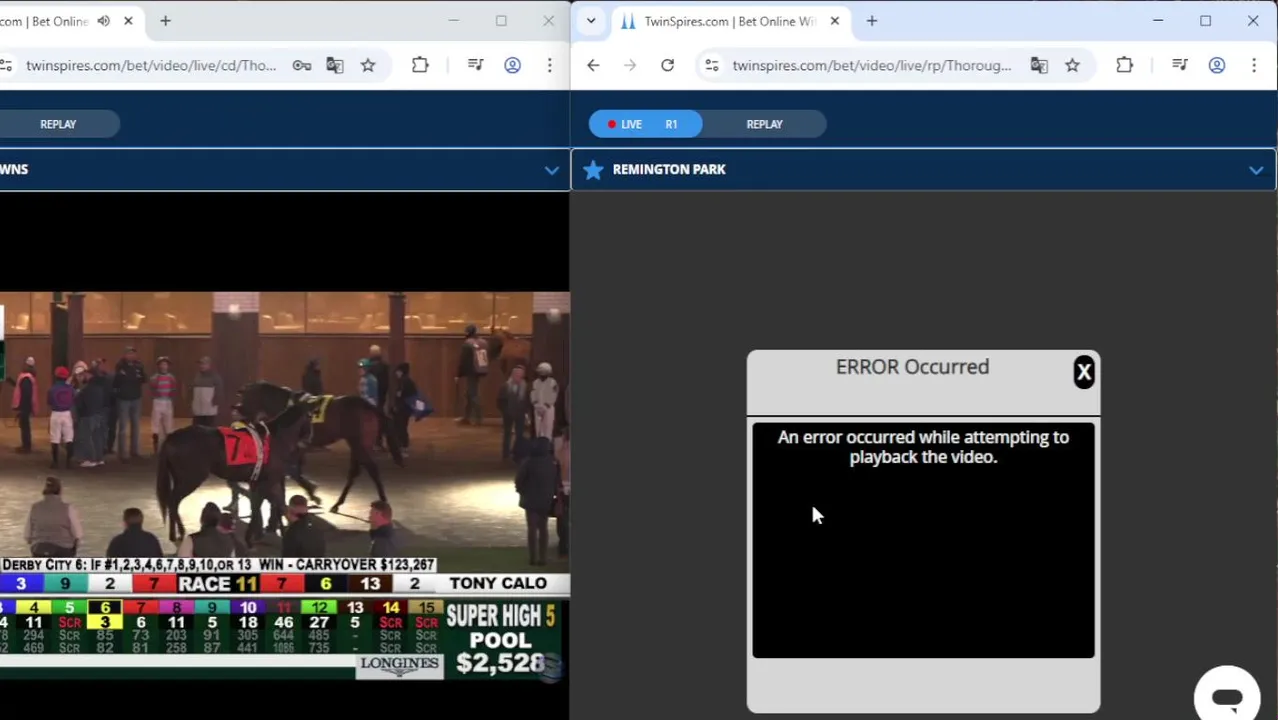Click the ERROR Occurred dialog title
Screen dimensions: 1278x720
(912, 367)
